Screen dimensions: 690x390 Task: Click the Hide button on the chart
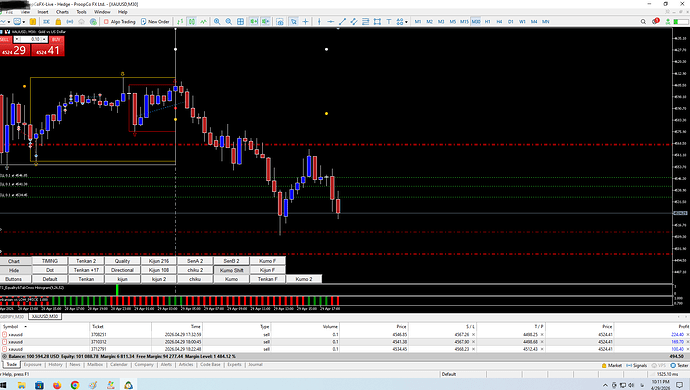pos(14,270)
